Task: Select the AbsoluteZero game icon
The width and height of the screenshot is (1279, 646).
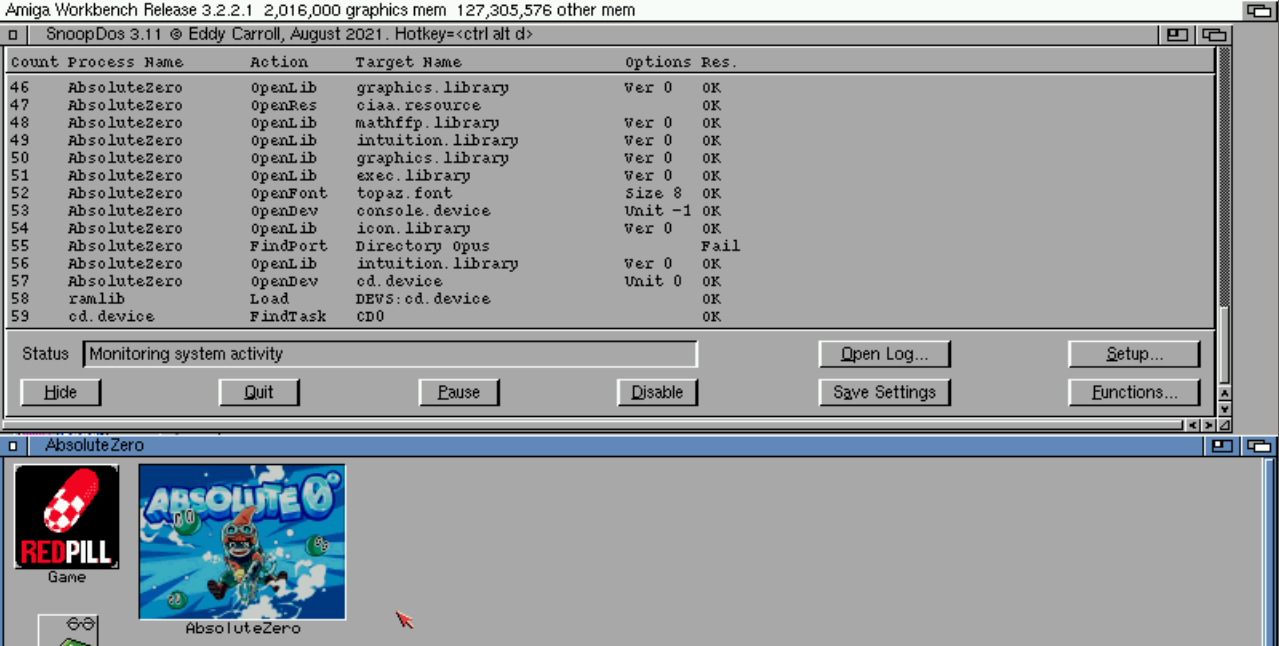Action: pyautogui.click(x=242, y=542)
